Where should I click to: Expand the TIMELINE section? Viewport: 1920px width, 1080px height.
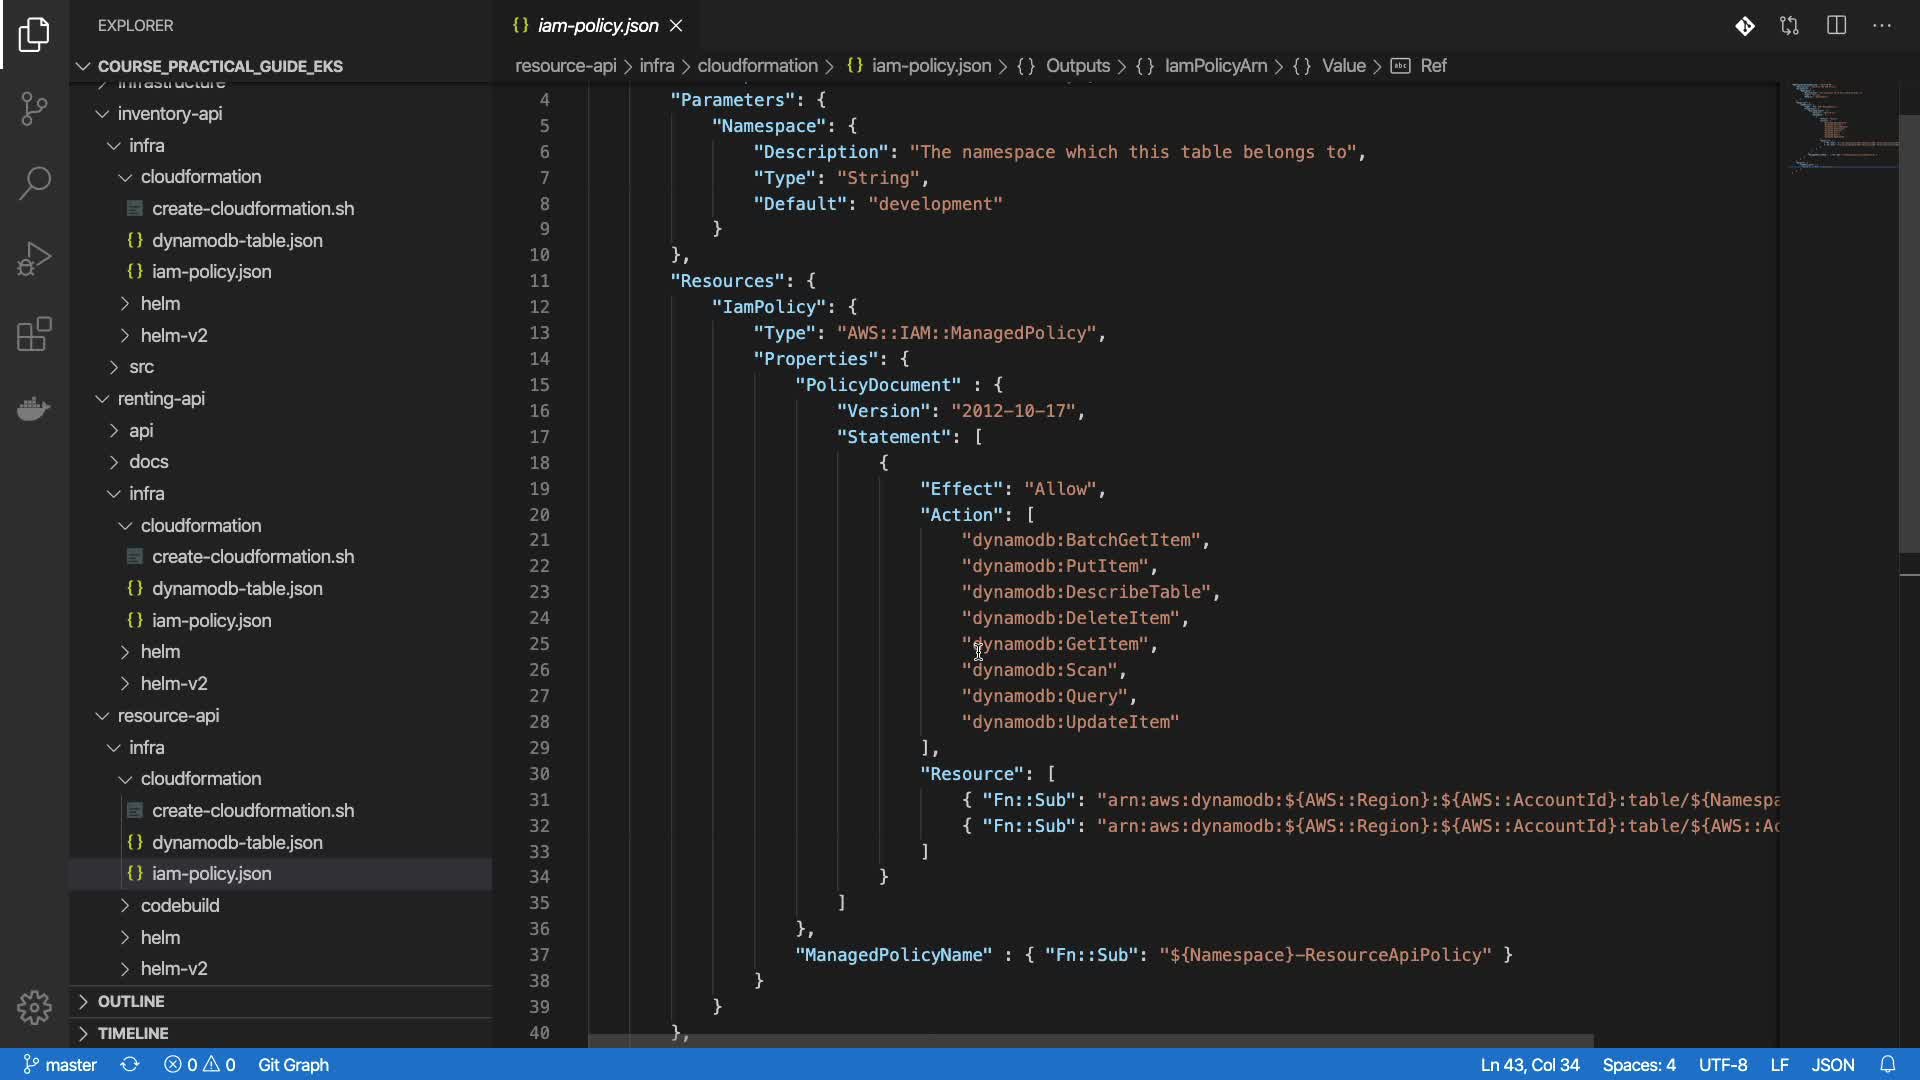click(x=132, y=1033)
